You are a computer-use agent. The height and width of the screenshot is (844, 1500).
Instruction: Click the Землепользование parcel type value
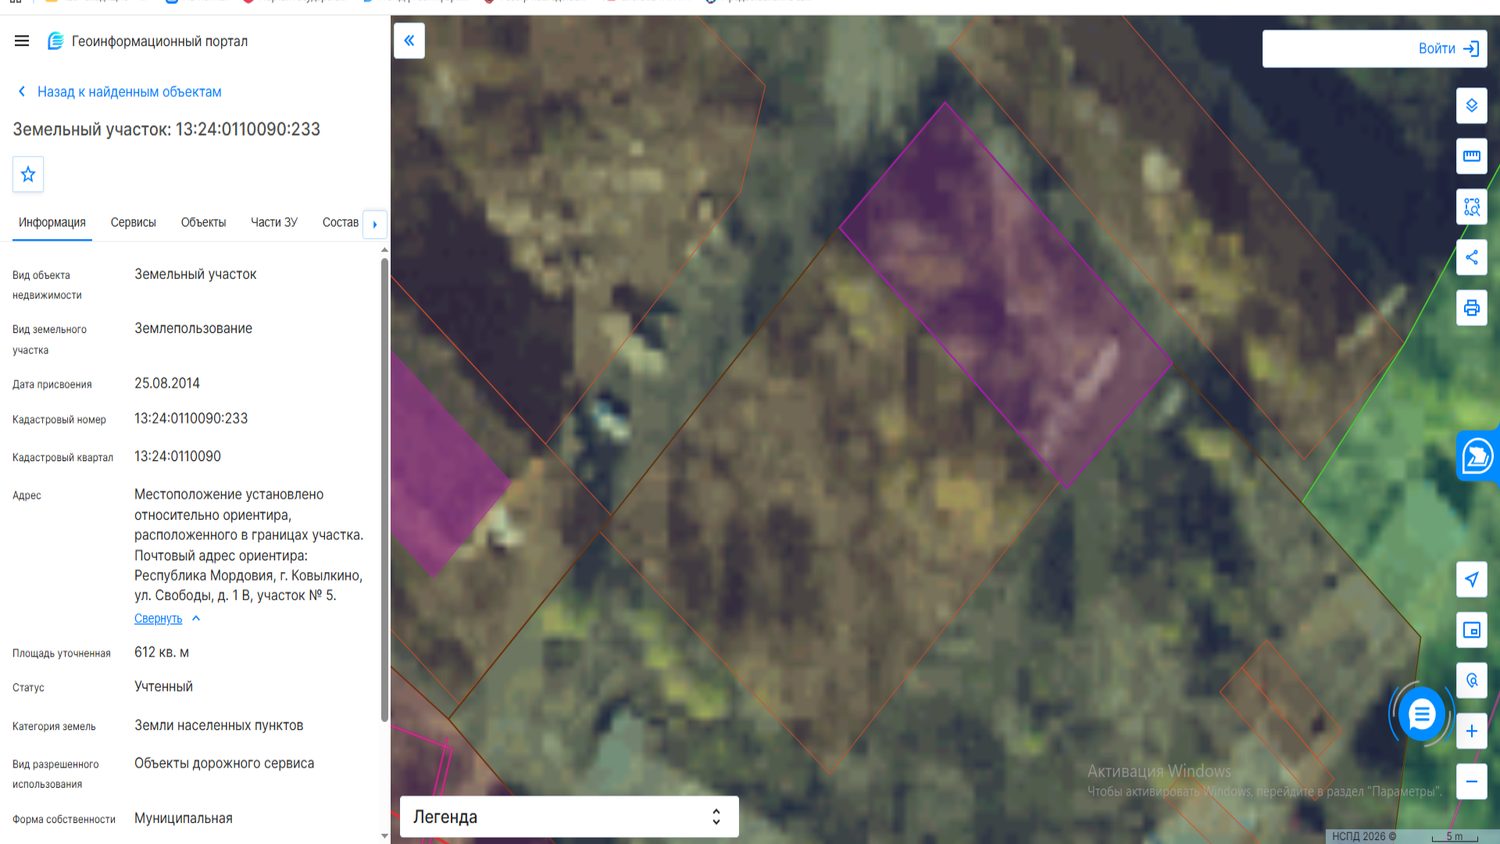194,329
